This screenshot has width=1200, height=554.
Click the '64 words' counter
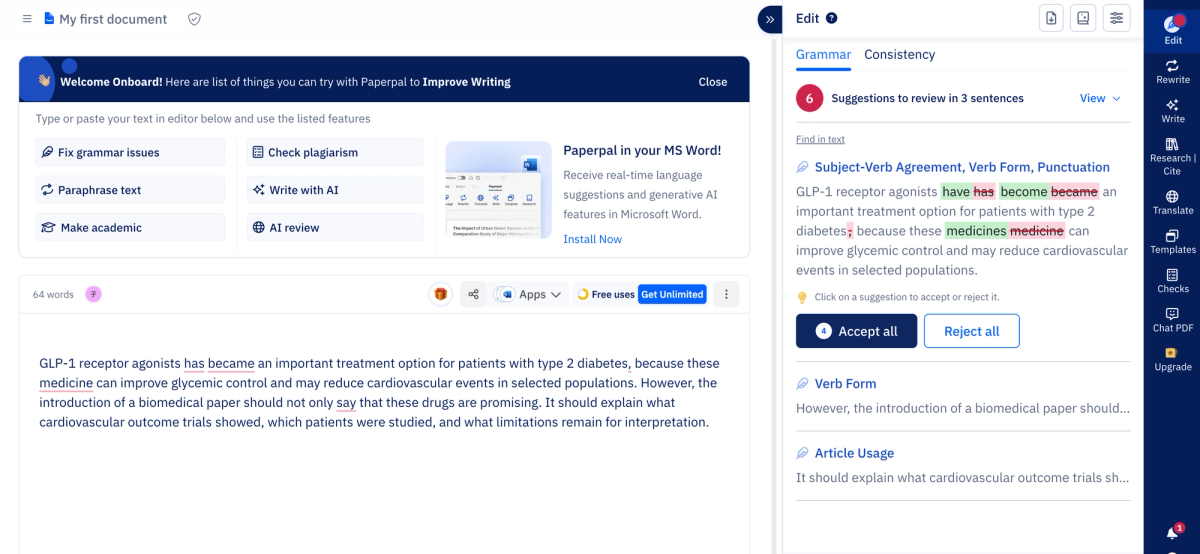coord(53,294)
